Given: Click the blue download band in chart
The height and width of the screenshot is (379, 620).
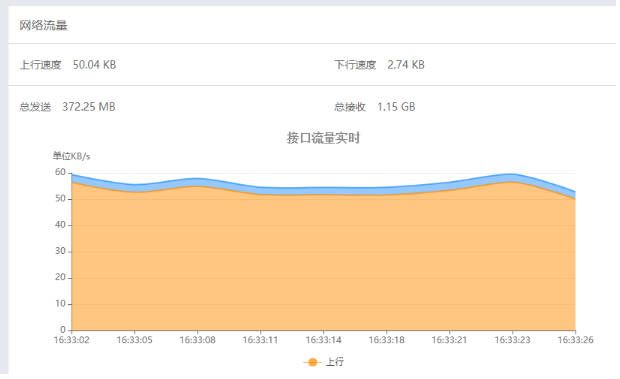Looking at the screenshot, I should [323, 191].
